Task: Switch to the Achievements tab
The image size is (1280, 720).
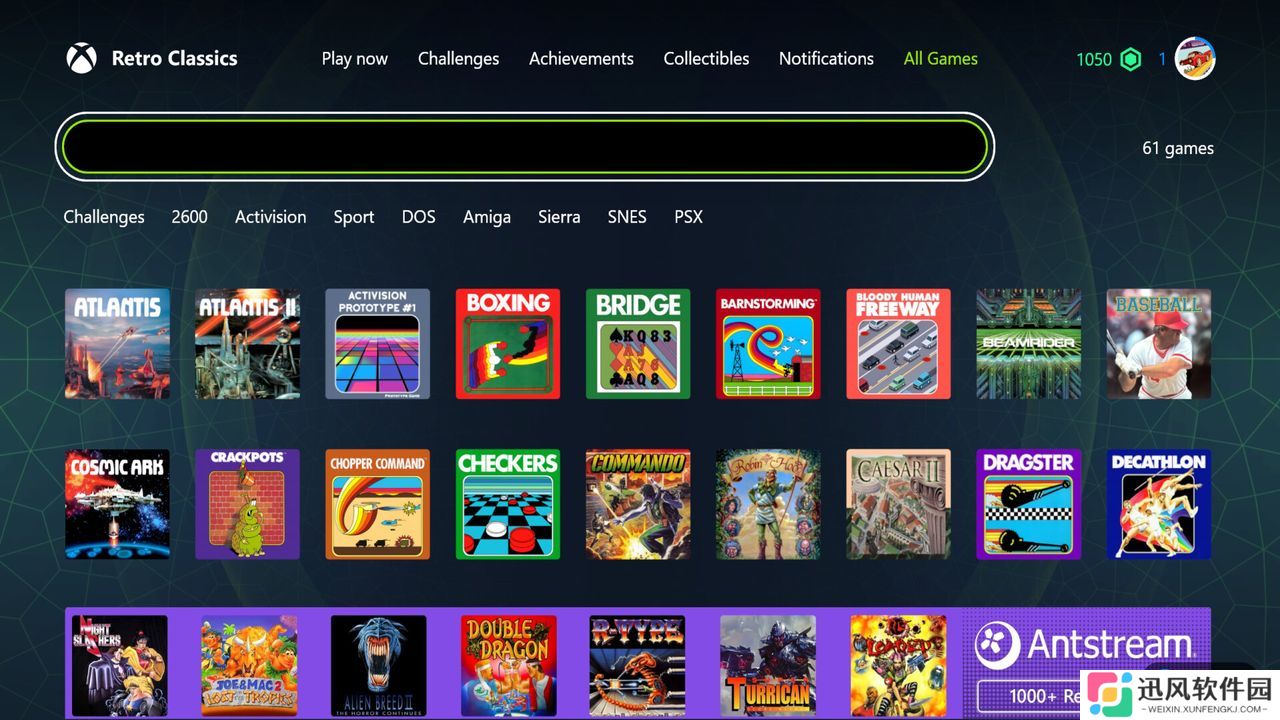Action: tap(581, 59)
